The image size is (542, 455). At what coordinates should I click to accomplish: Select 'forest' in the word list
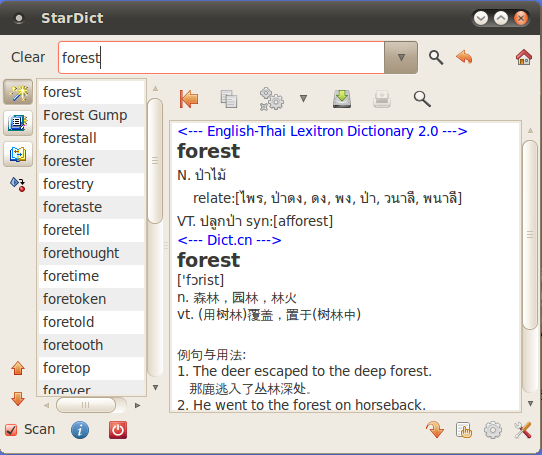[91, 92]
